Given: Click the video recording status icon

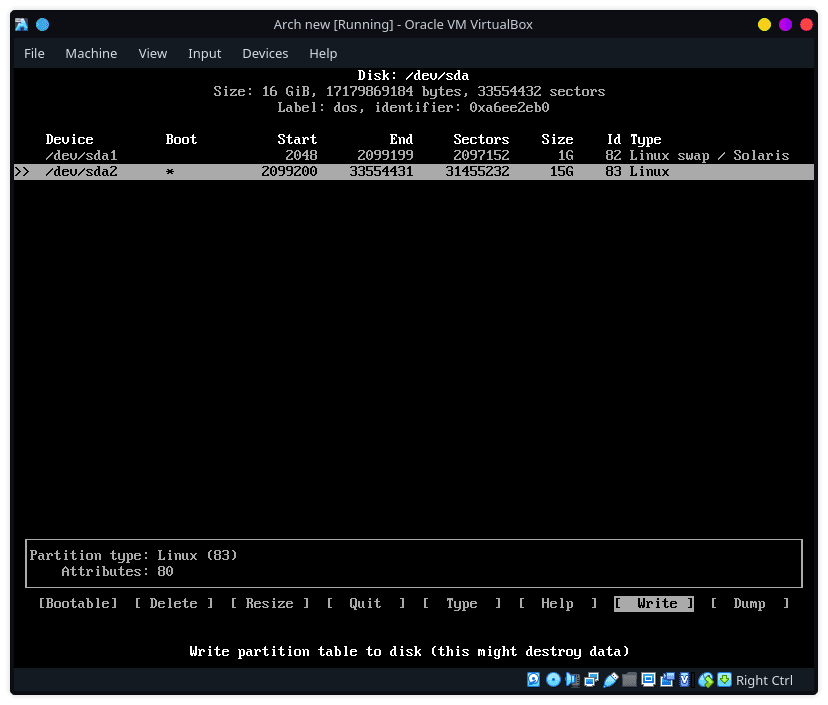Looking at the screenshot, I should click(x=667, y=680).
